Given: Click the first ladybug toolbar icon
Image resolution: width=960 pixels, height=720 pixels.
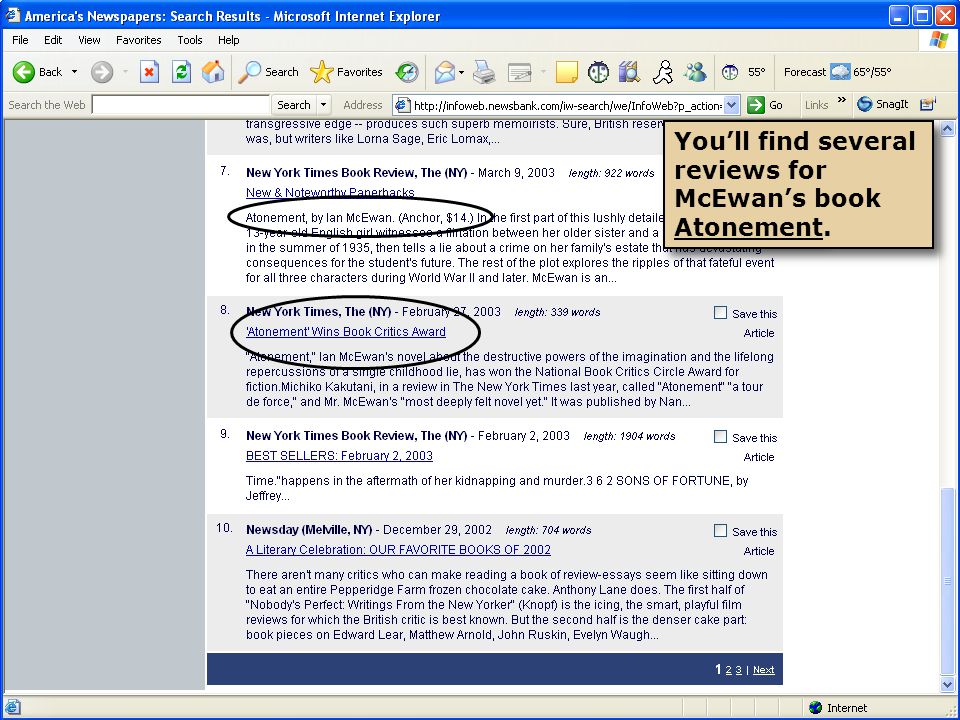Looking at the screenshot, I should 598,72.
